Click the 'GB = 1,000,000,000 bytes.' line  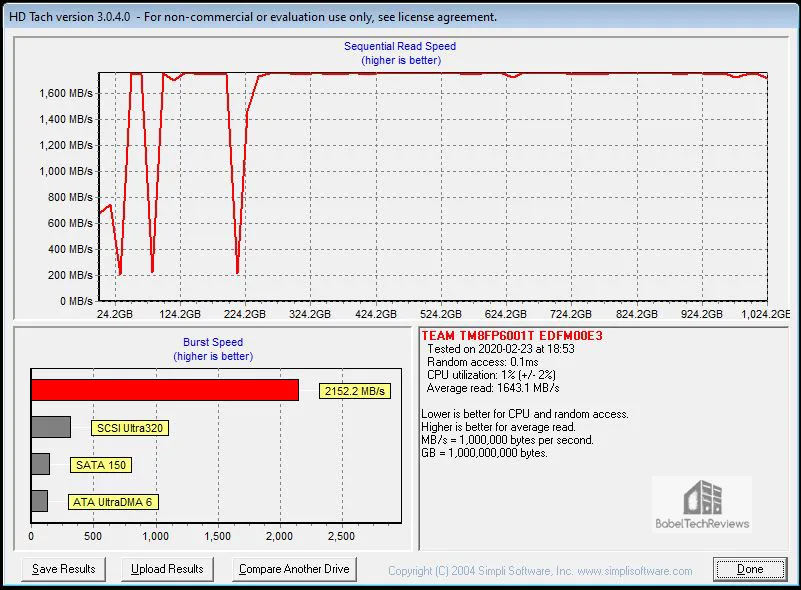(484, 453)
